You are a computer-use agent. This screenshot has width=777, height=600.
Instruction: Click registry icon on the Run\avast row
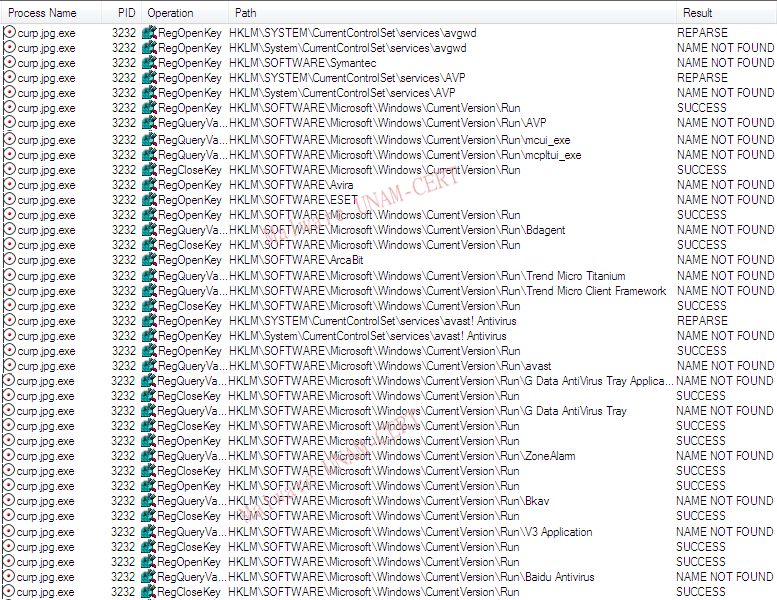pyautogui.click(x=149, y=366)
